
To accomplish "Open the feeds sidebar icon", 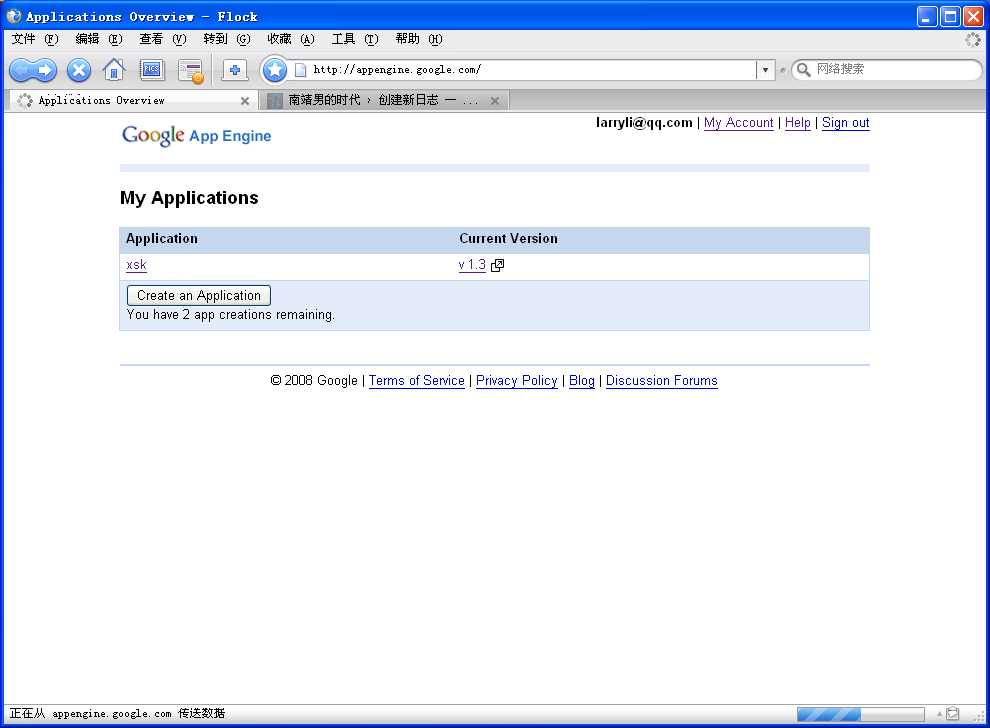I will pos(190,71).
